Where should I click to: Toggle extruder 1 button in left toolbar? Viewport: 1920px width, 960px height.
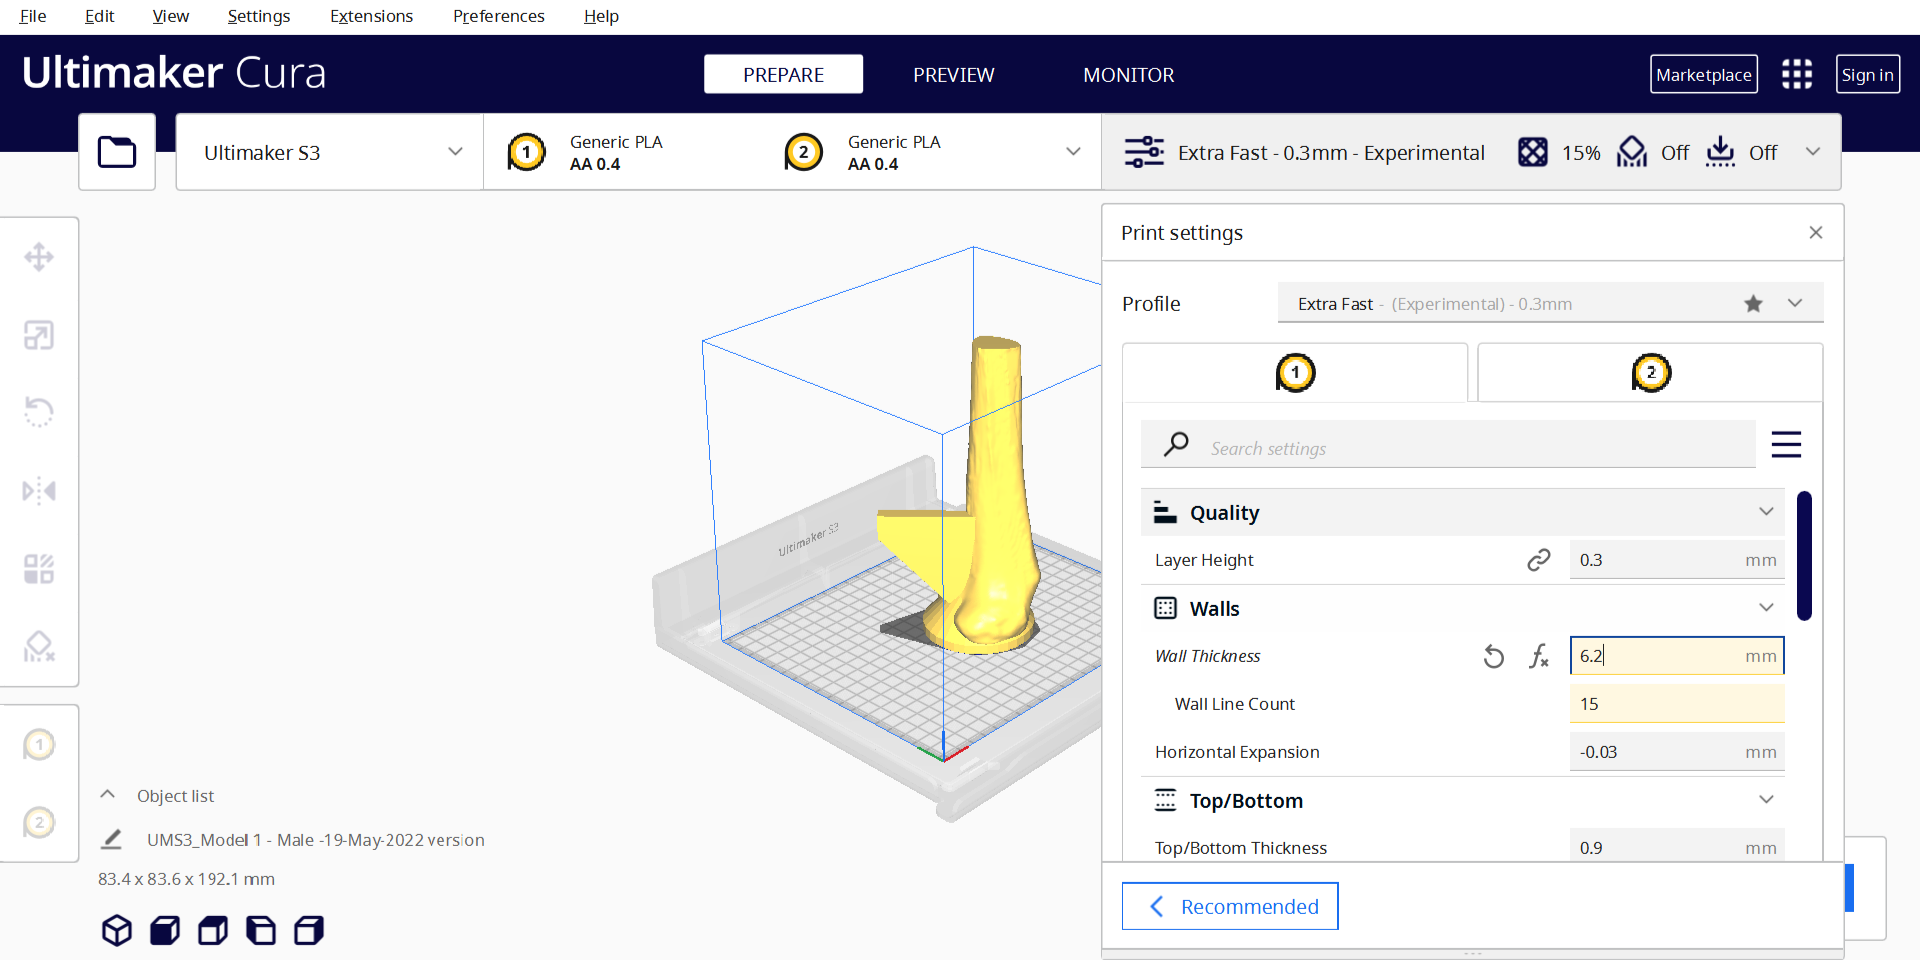(x=39, y=745)
